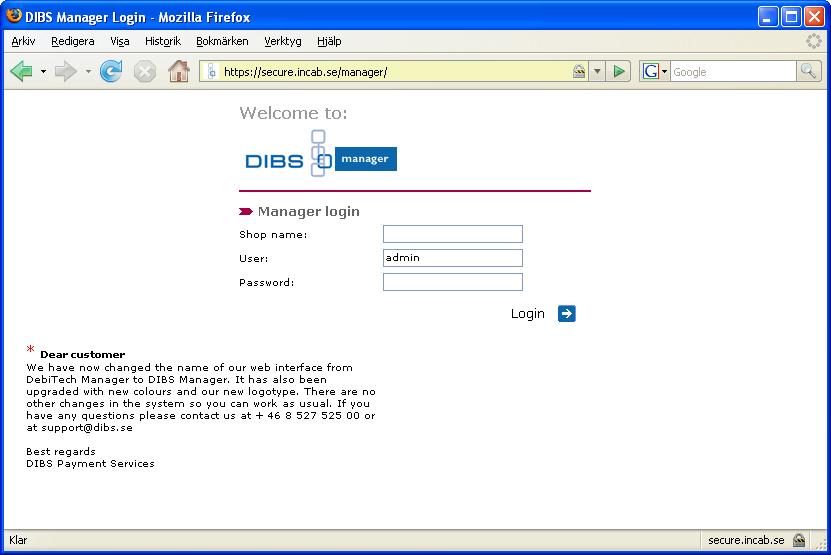The width and height of the screenshot is (831, 555).
Task: Click the blue Login arrow button
Action: 567,313
